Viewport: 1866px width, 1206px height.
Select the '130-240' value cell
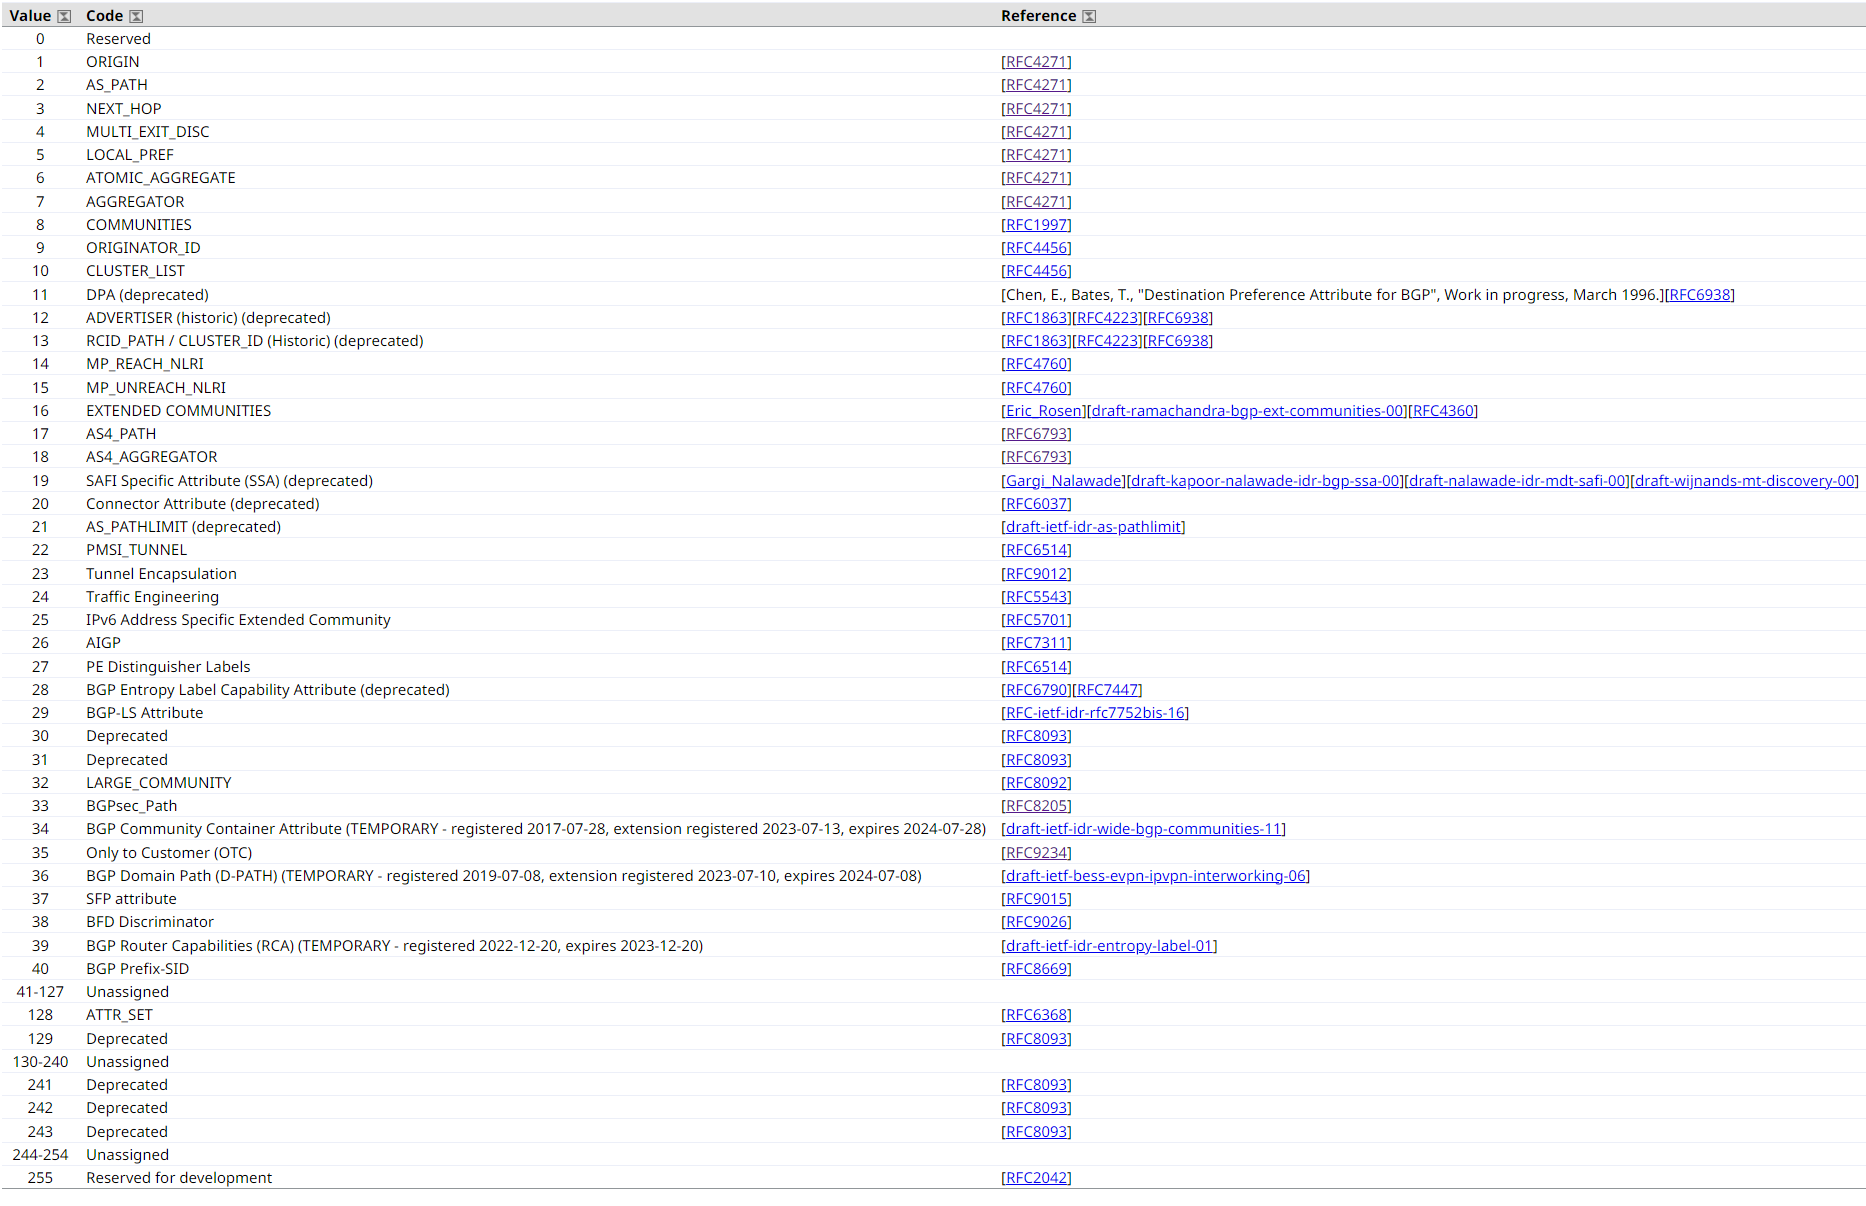coord(40,1062)
